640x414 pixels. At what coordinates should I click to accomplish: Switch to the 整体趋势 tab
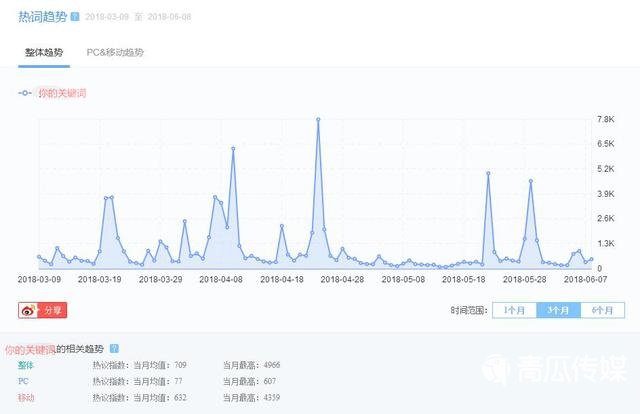(43, 51)
